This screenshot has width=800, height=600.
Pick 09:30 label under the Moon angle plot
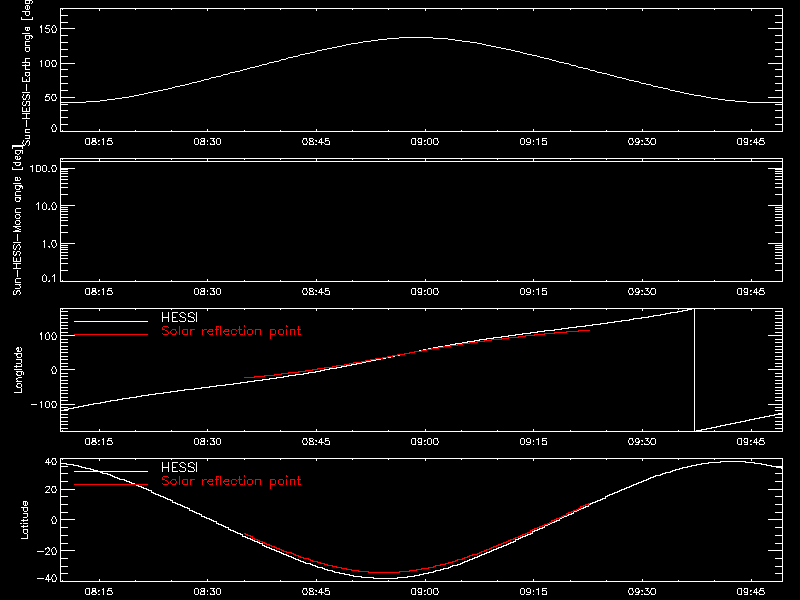[642, 292]
